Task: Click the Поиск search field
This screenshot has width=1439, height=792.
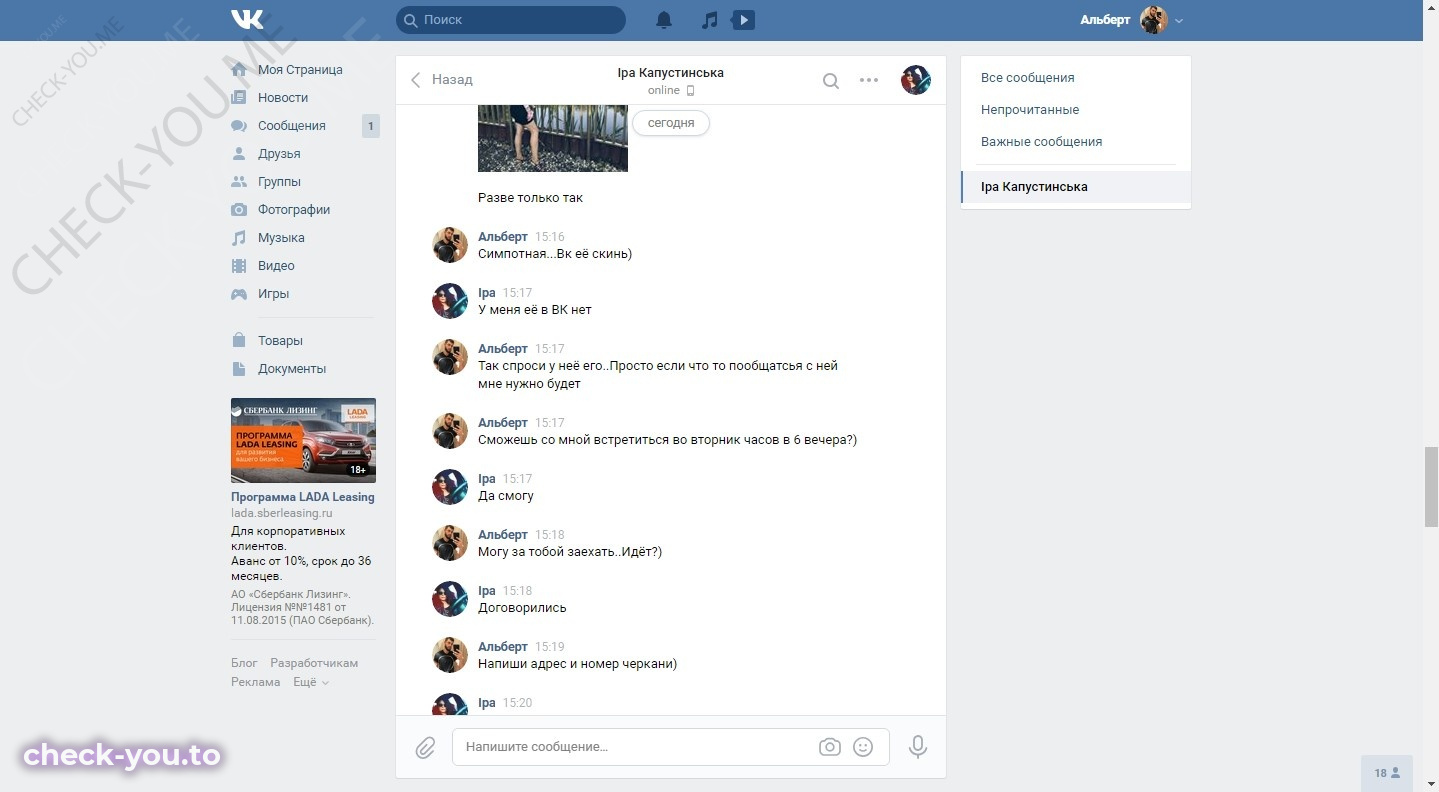Action: point(511,20)
